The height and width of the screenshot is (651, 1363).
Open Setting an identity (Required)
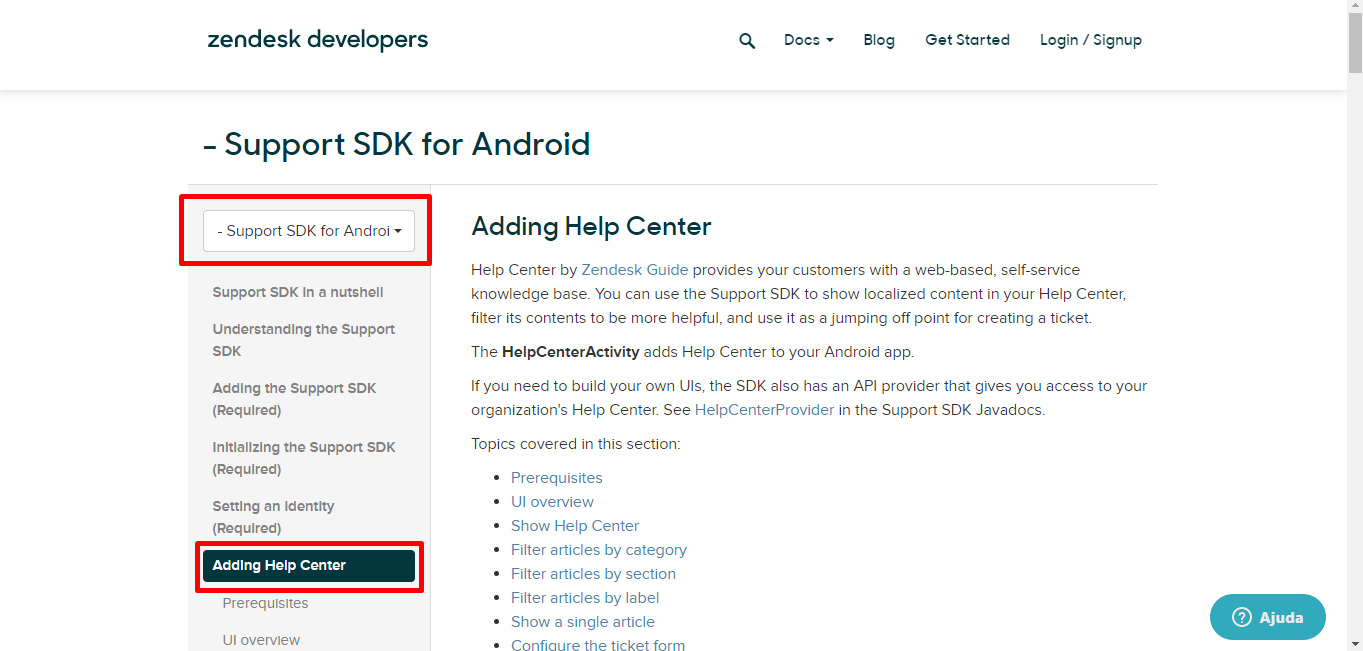pyautogui.click(x=273, y=517)
